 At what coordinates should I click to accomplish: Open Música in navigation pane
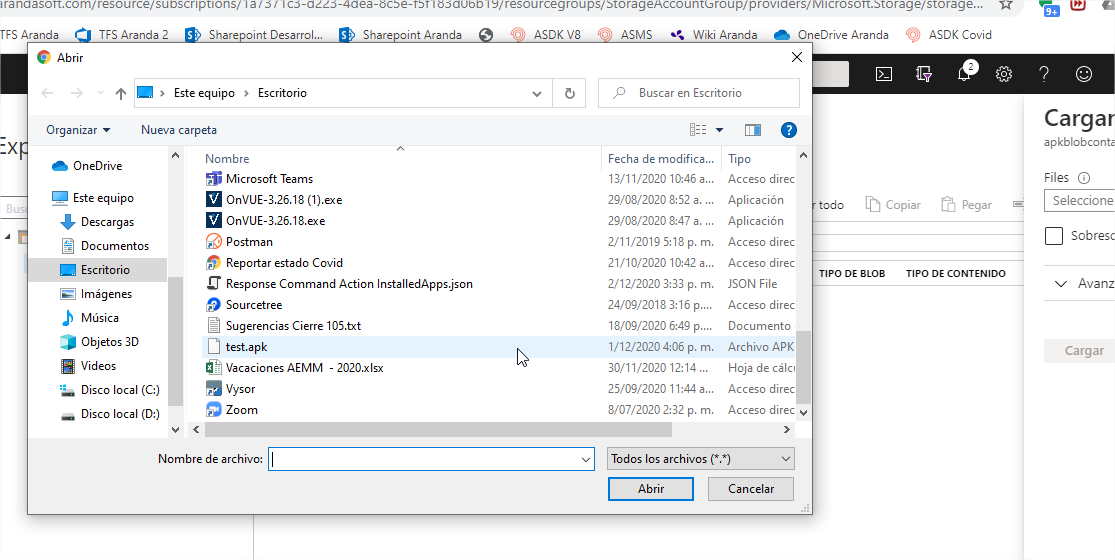pyautogui.click(x=89, y=318)
